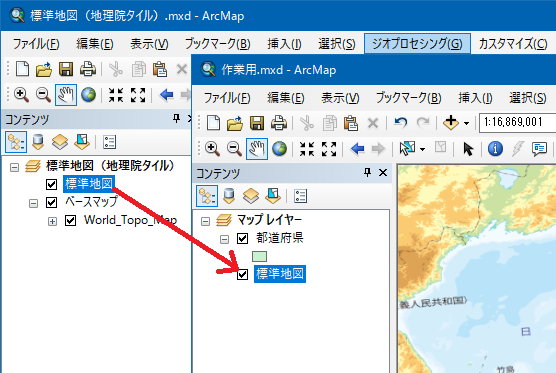Open ジオプロセシング(G) menu in back window
This screenshot has height=373, width=556.
click(x=417, y=44)
